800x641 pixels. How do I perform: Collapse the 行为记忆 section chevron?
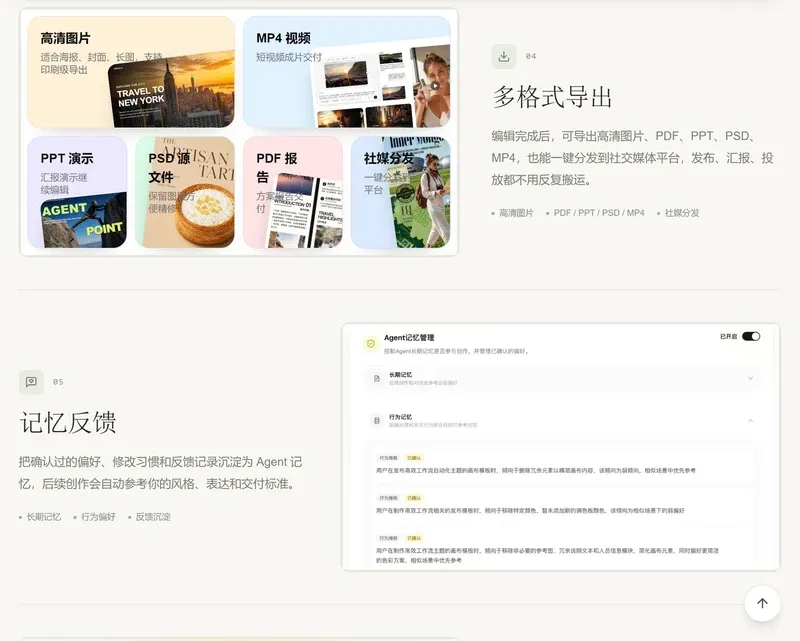pos(750,421)
